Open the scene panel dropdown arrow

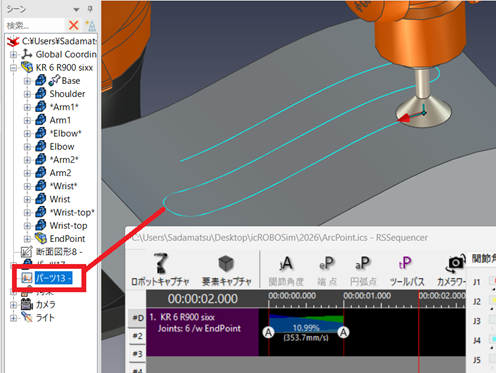pyautogui.click(x=76, y=9)
